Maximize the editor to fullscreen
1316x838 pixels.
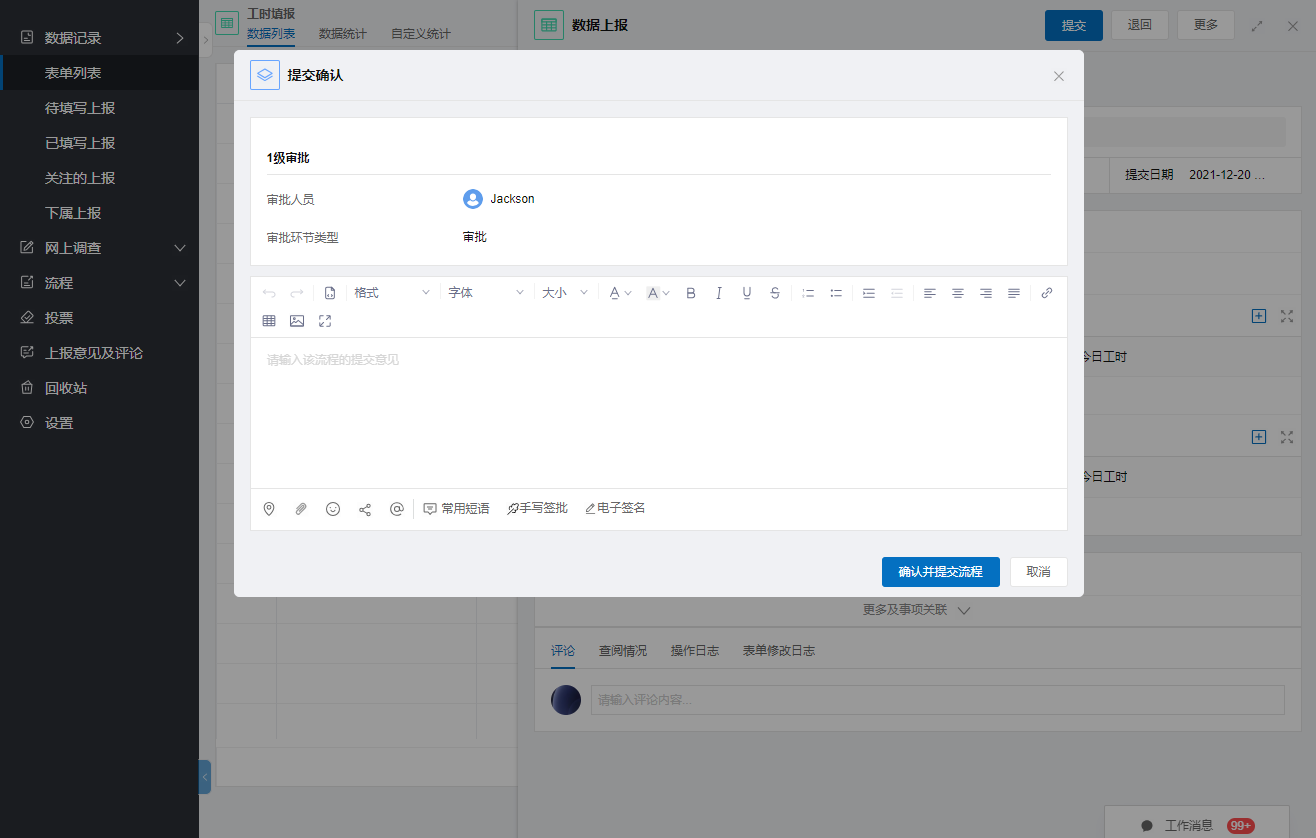(325, 321)
